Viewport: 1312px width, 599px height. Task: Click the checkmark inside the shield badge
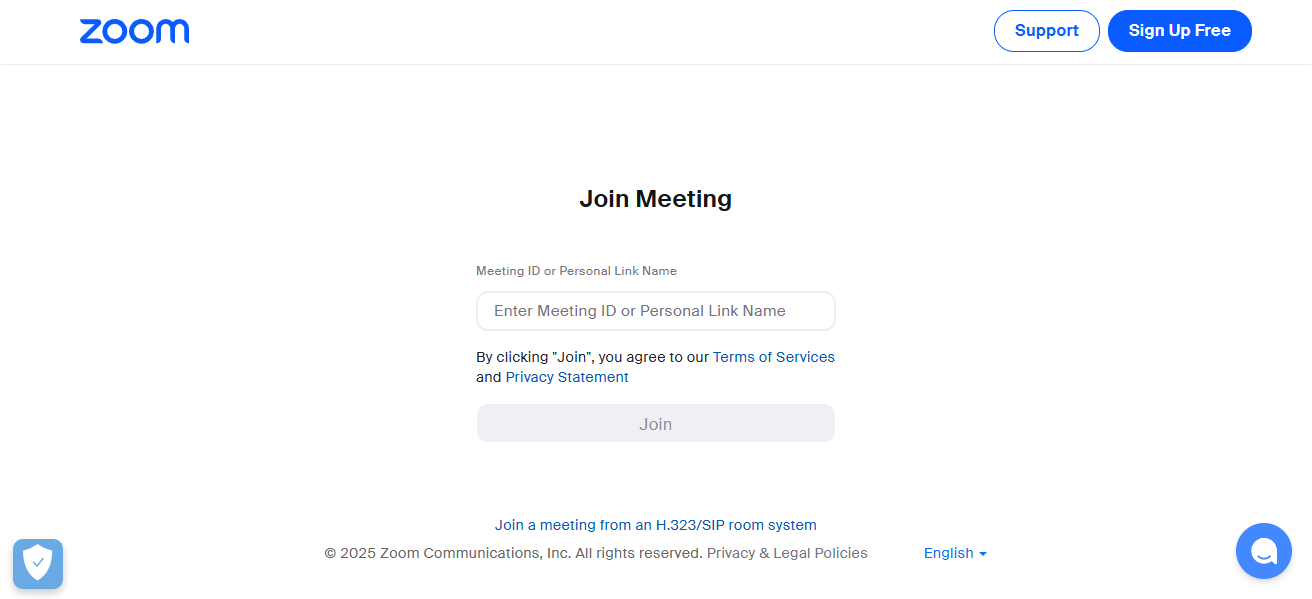pos(38,563)
